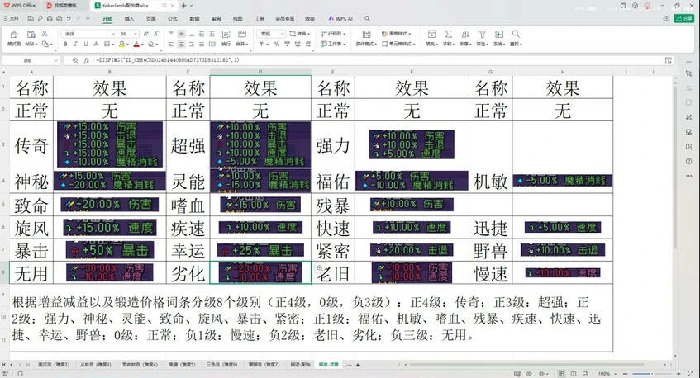Select the cell labeled 机敏
The width and height of the screenshot is (700, 378).
[491, 182]
